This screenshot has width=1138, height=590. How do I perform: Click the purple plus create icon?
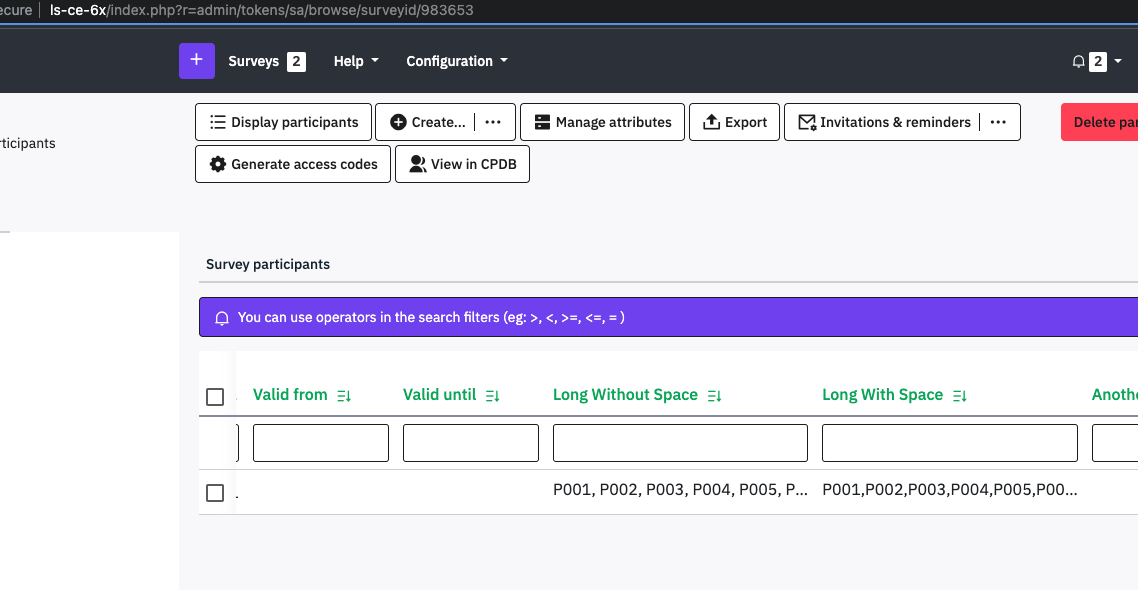coord(196,60)
